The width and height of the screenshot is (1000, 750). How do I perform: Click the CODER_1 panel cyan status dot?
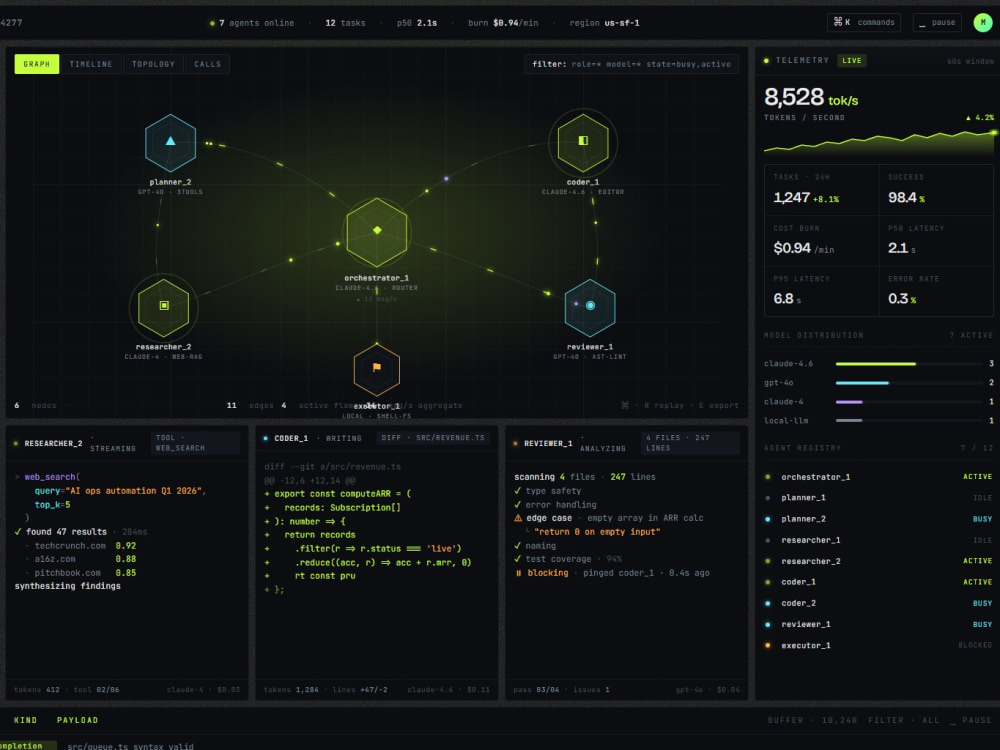tap(265, 438)
